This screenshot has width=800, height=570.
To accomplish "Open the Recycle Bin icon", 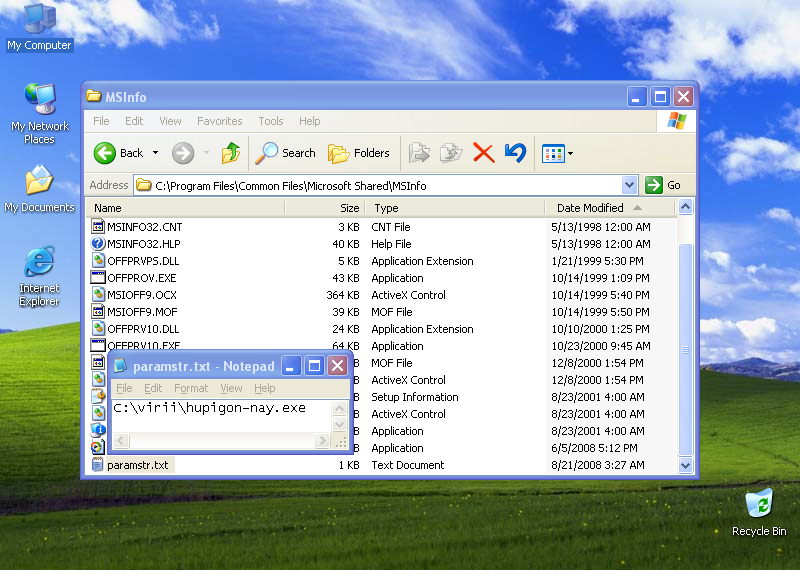I will click(x=759, y=512).
